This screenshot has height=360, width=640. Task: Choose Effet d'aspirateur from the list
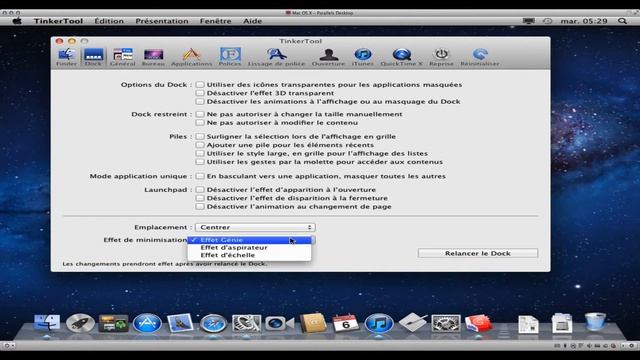[249, 247]
